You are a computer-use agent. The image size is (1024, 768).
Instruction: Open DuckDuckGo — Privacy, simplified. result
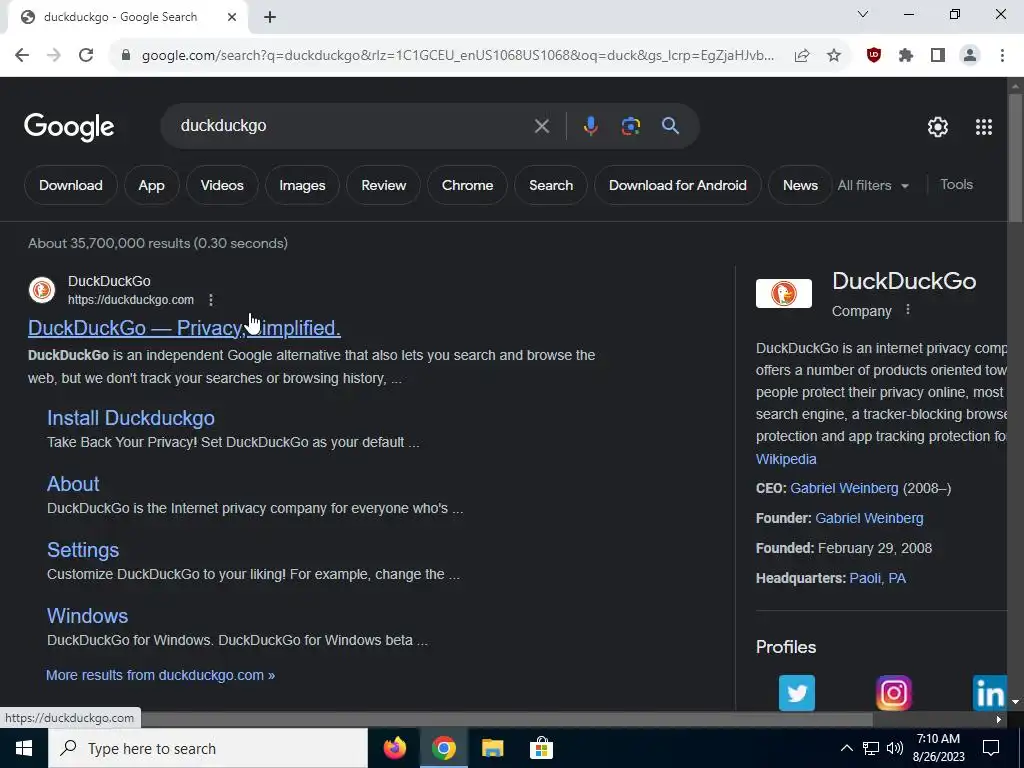184,328
